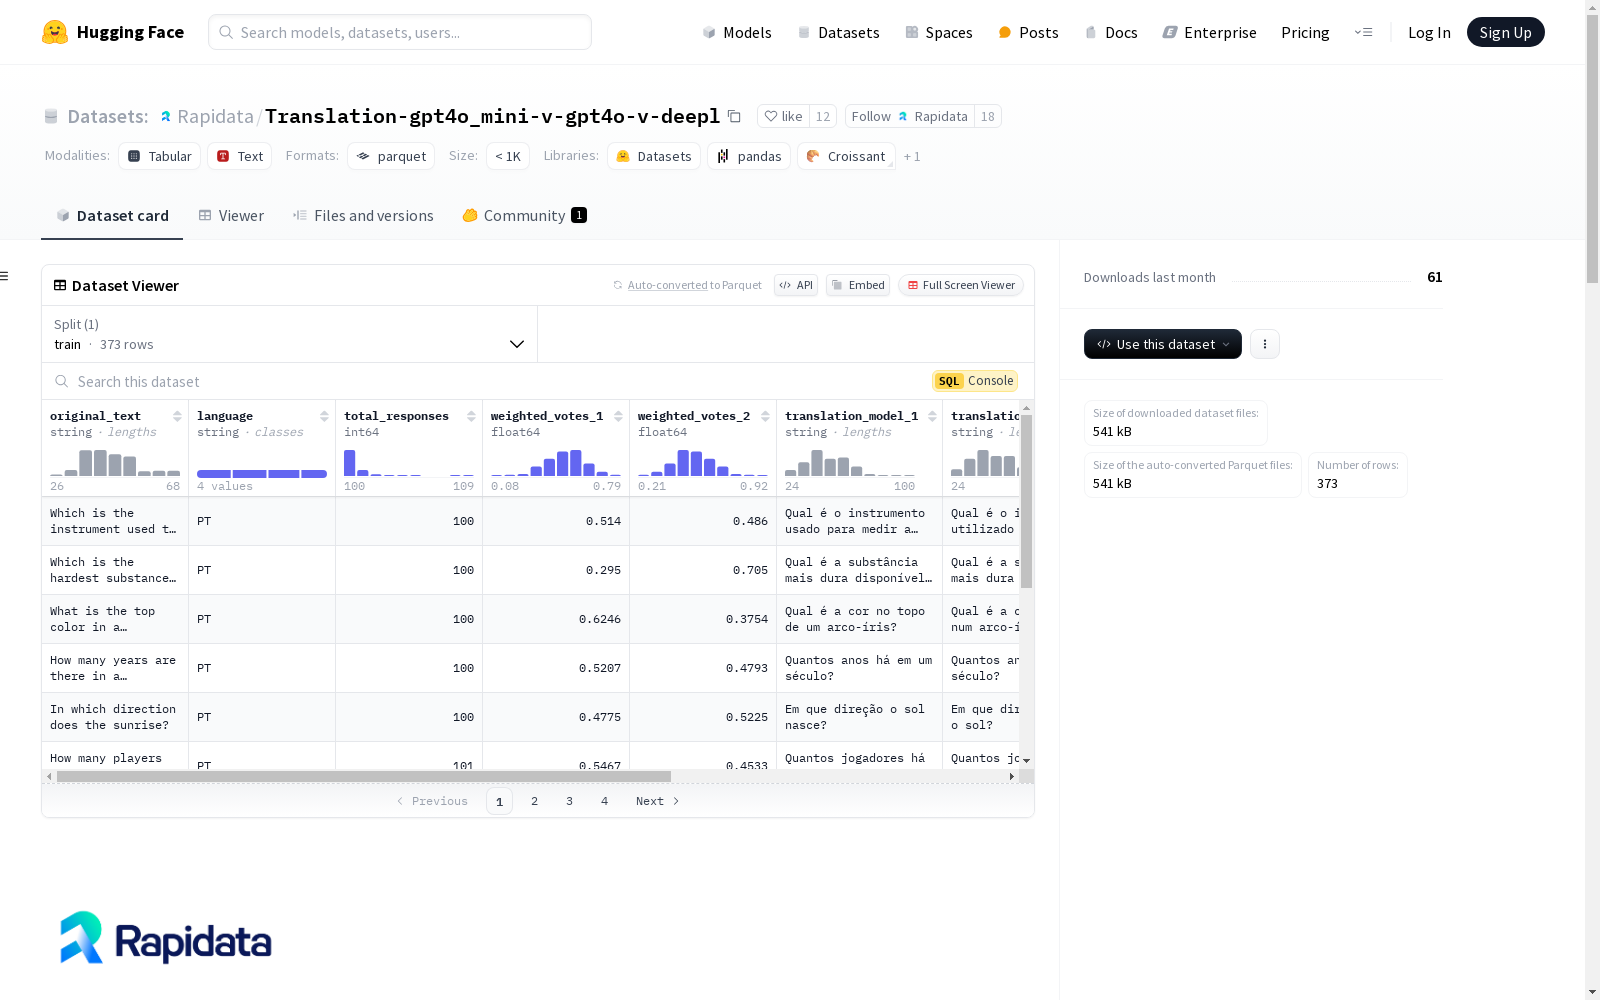The image size is (1600, 1000).
Task: Click the table's vertical scrollbar thumb
Action: tap(1026, 502)
